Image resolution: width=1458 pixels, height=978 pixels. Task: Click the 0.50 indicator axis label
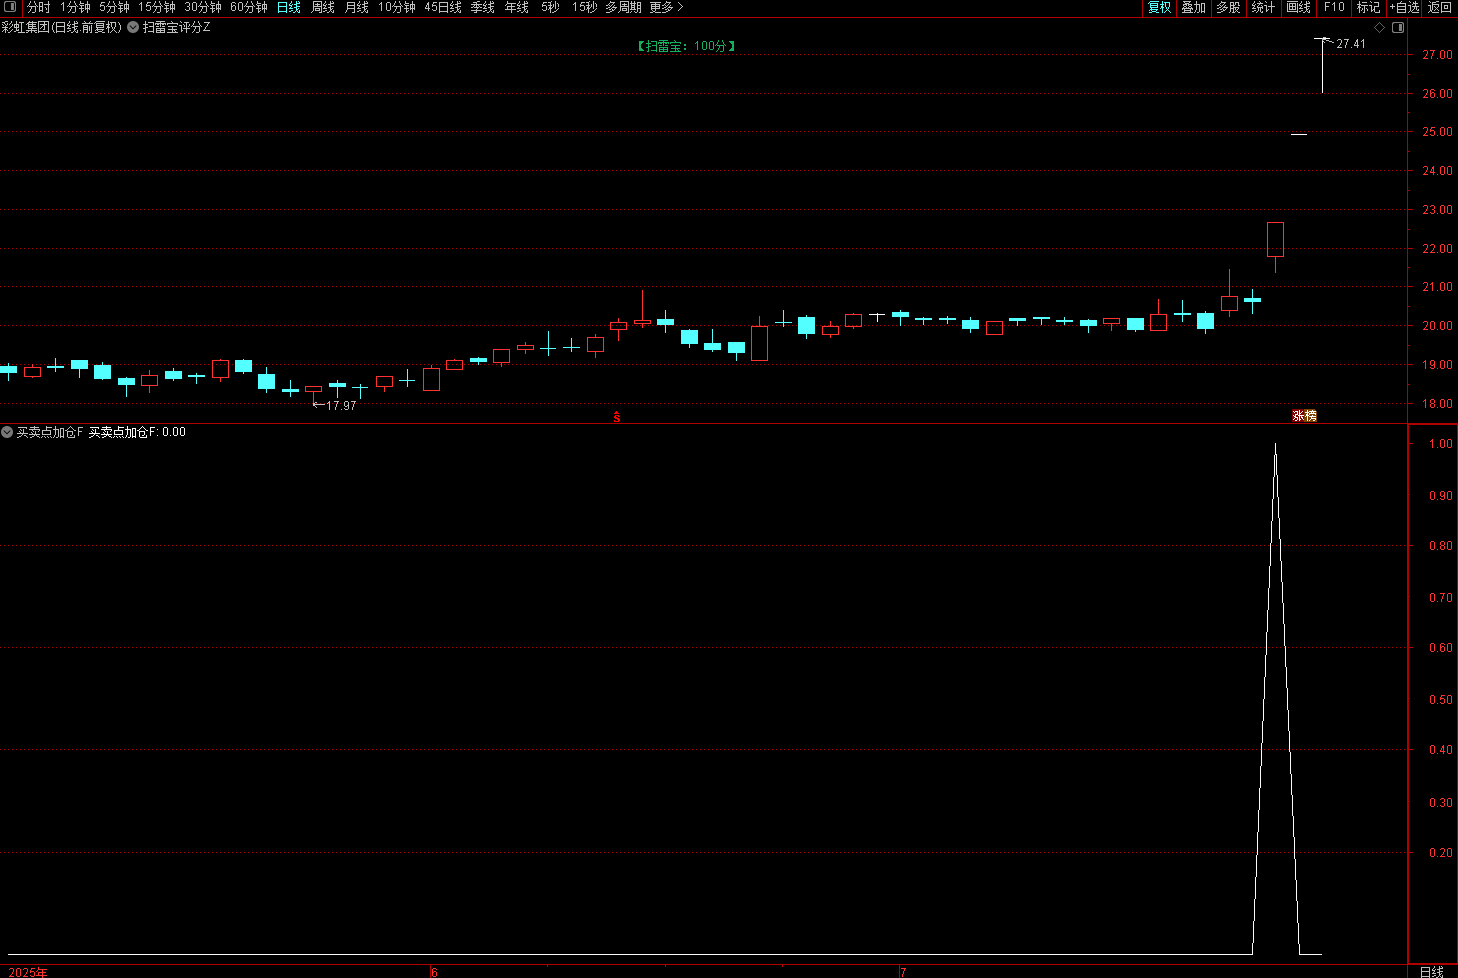point(1441,700)
